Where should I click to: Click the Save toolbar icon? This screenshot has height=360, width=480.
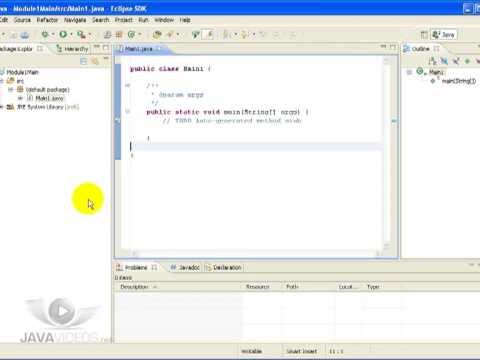click(13, 34)
